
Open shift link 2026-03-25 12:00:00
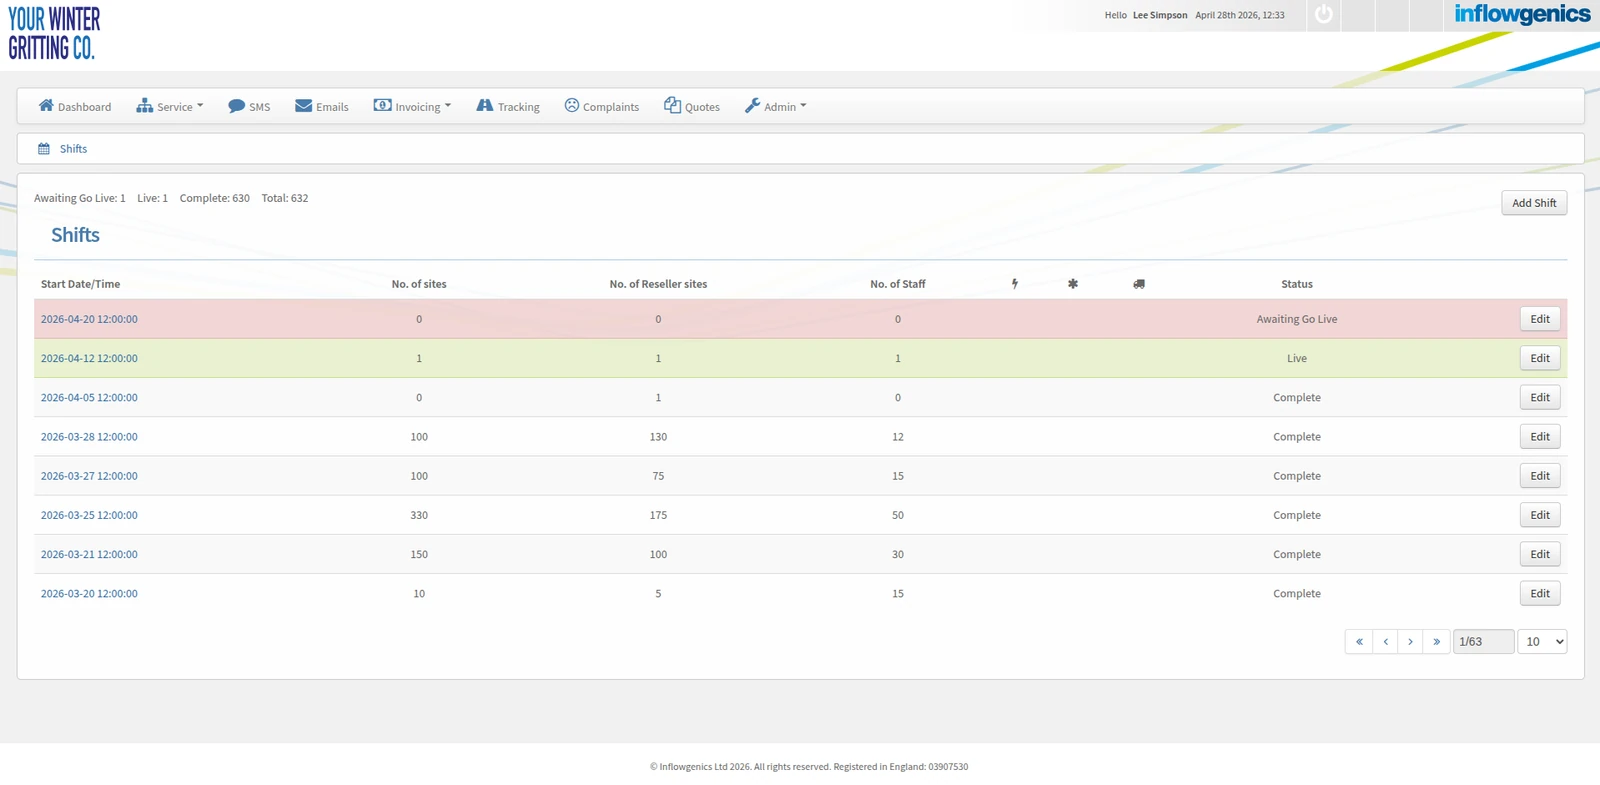[x=89, y=515]
